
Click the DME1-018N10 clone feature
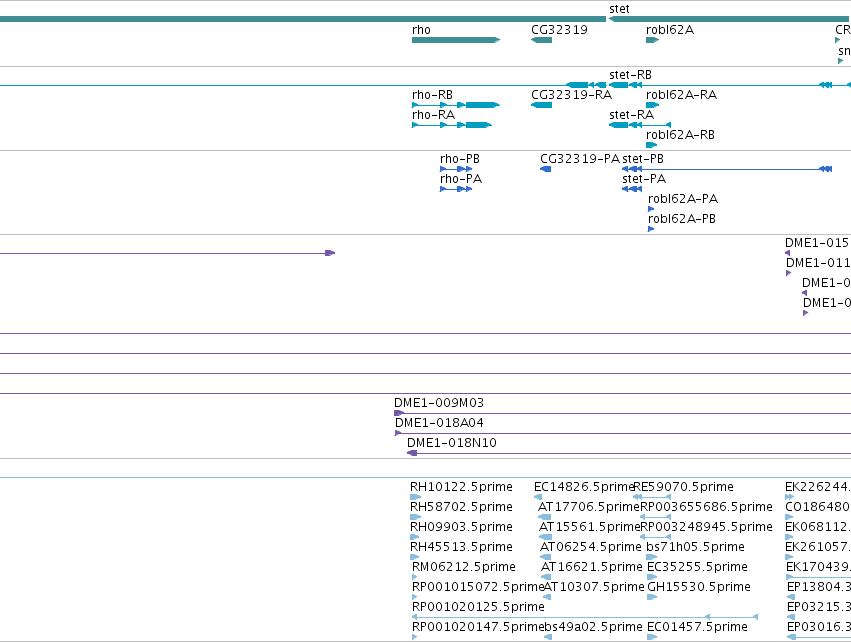(x=629, y=453)
